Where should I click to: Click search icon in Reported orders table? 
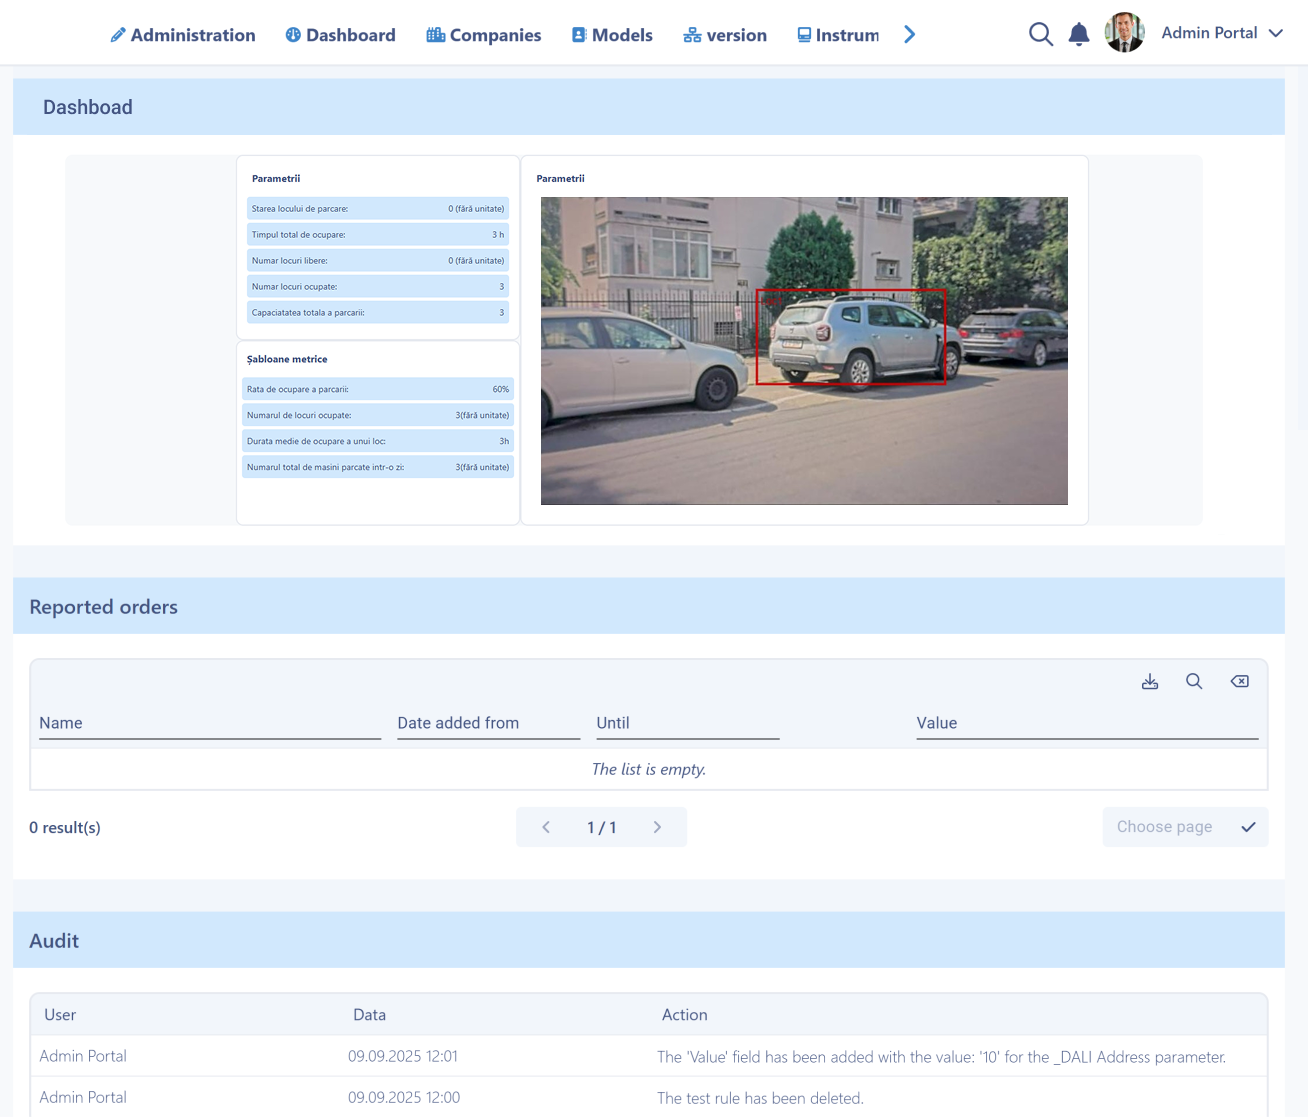click(1194, 681)
